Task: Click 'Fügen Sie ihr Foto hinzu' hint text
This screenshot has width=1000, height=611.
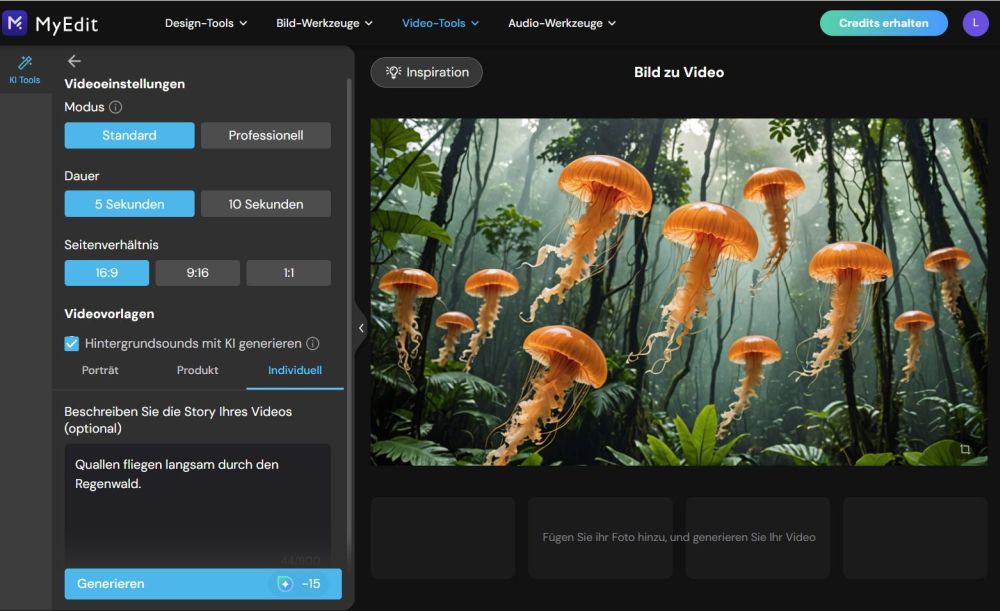Action: pos(679,538)
